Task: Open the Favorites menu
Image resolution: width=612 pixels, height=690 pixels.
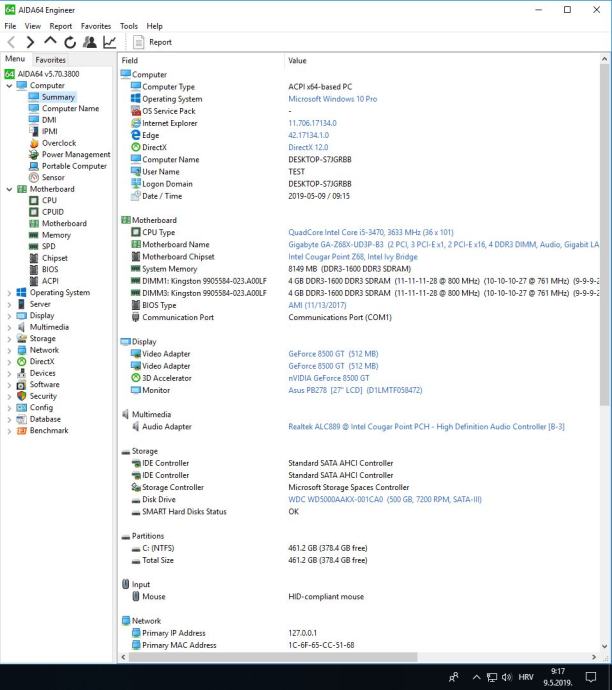Action: pyautogui.click(x=96, y=26)
